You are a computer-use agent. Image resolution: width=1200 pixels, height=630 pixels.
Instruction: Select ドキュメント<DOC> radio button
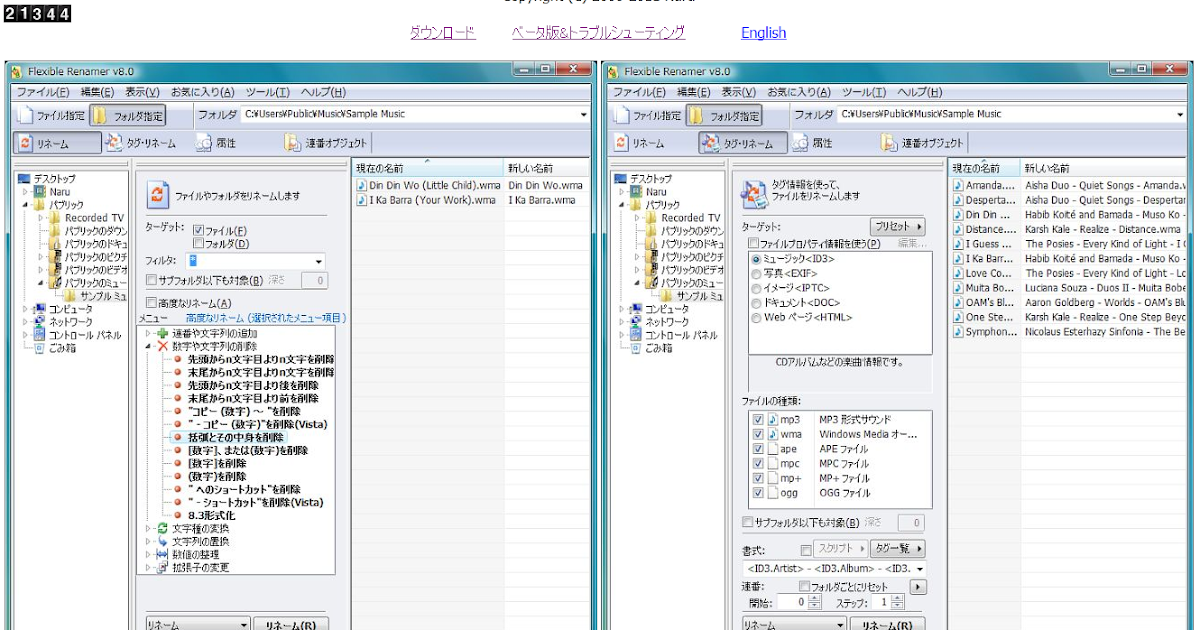click(x=756, y=303)
